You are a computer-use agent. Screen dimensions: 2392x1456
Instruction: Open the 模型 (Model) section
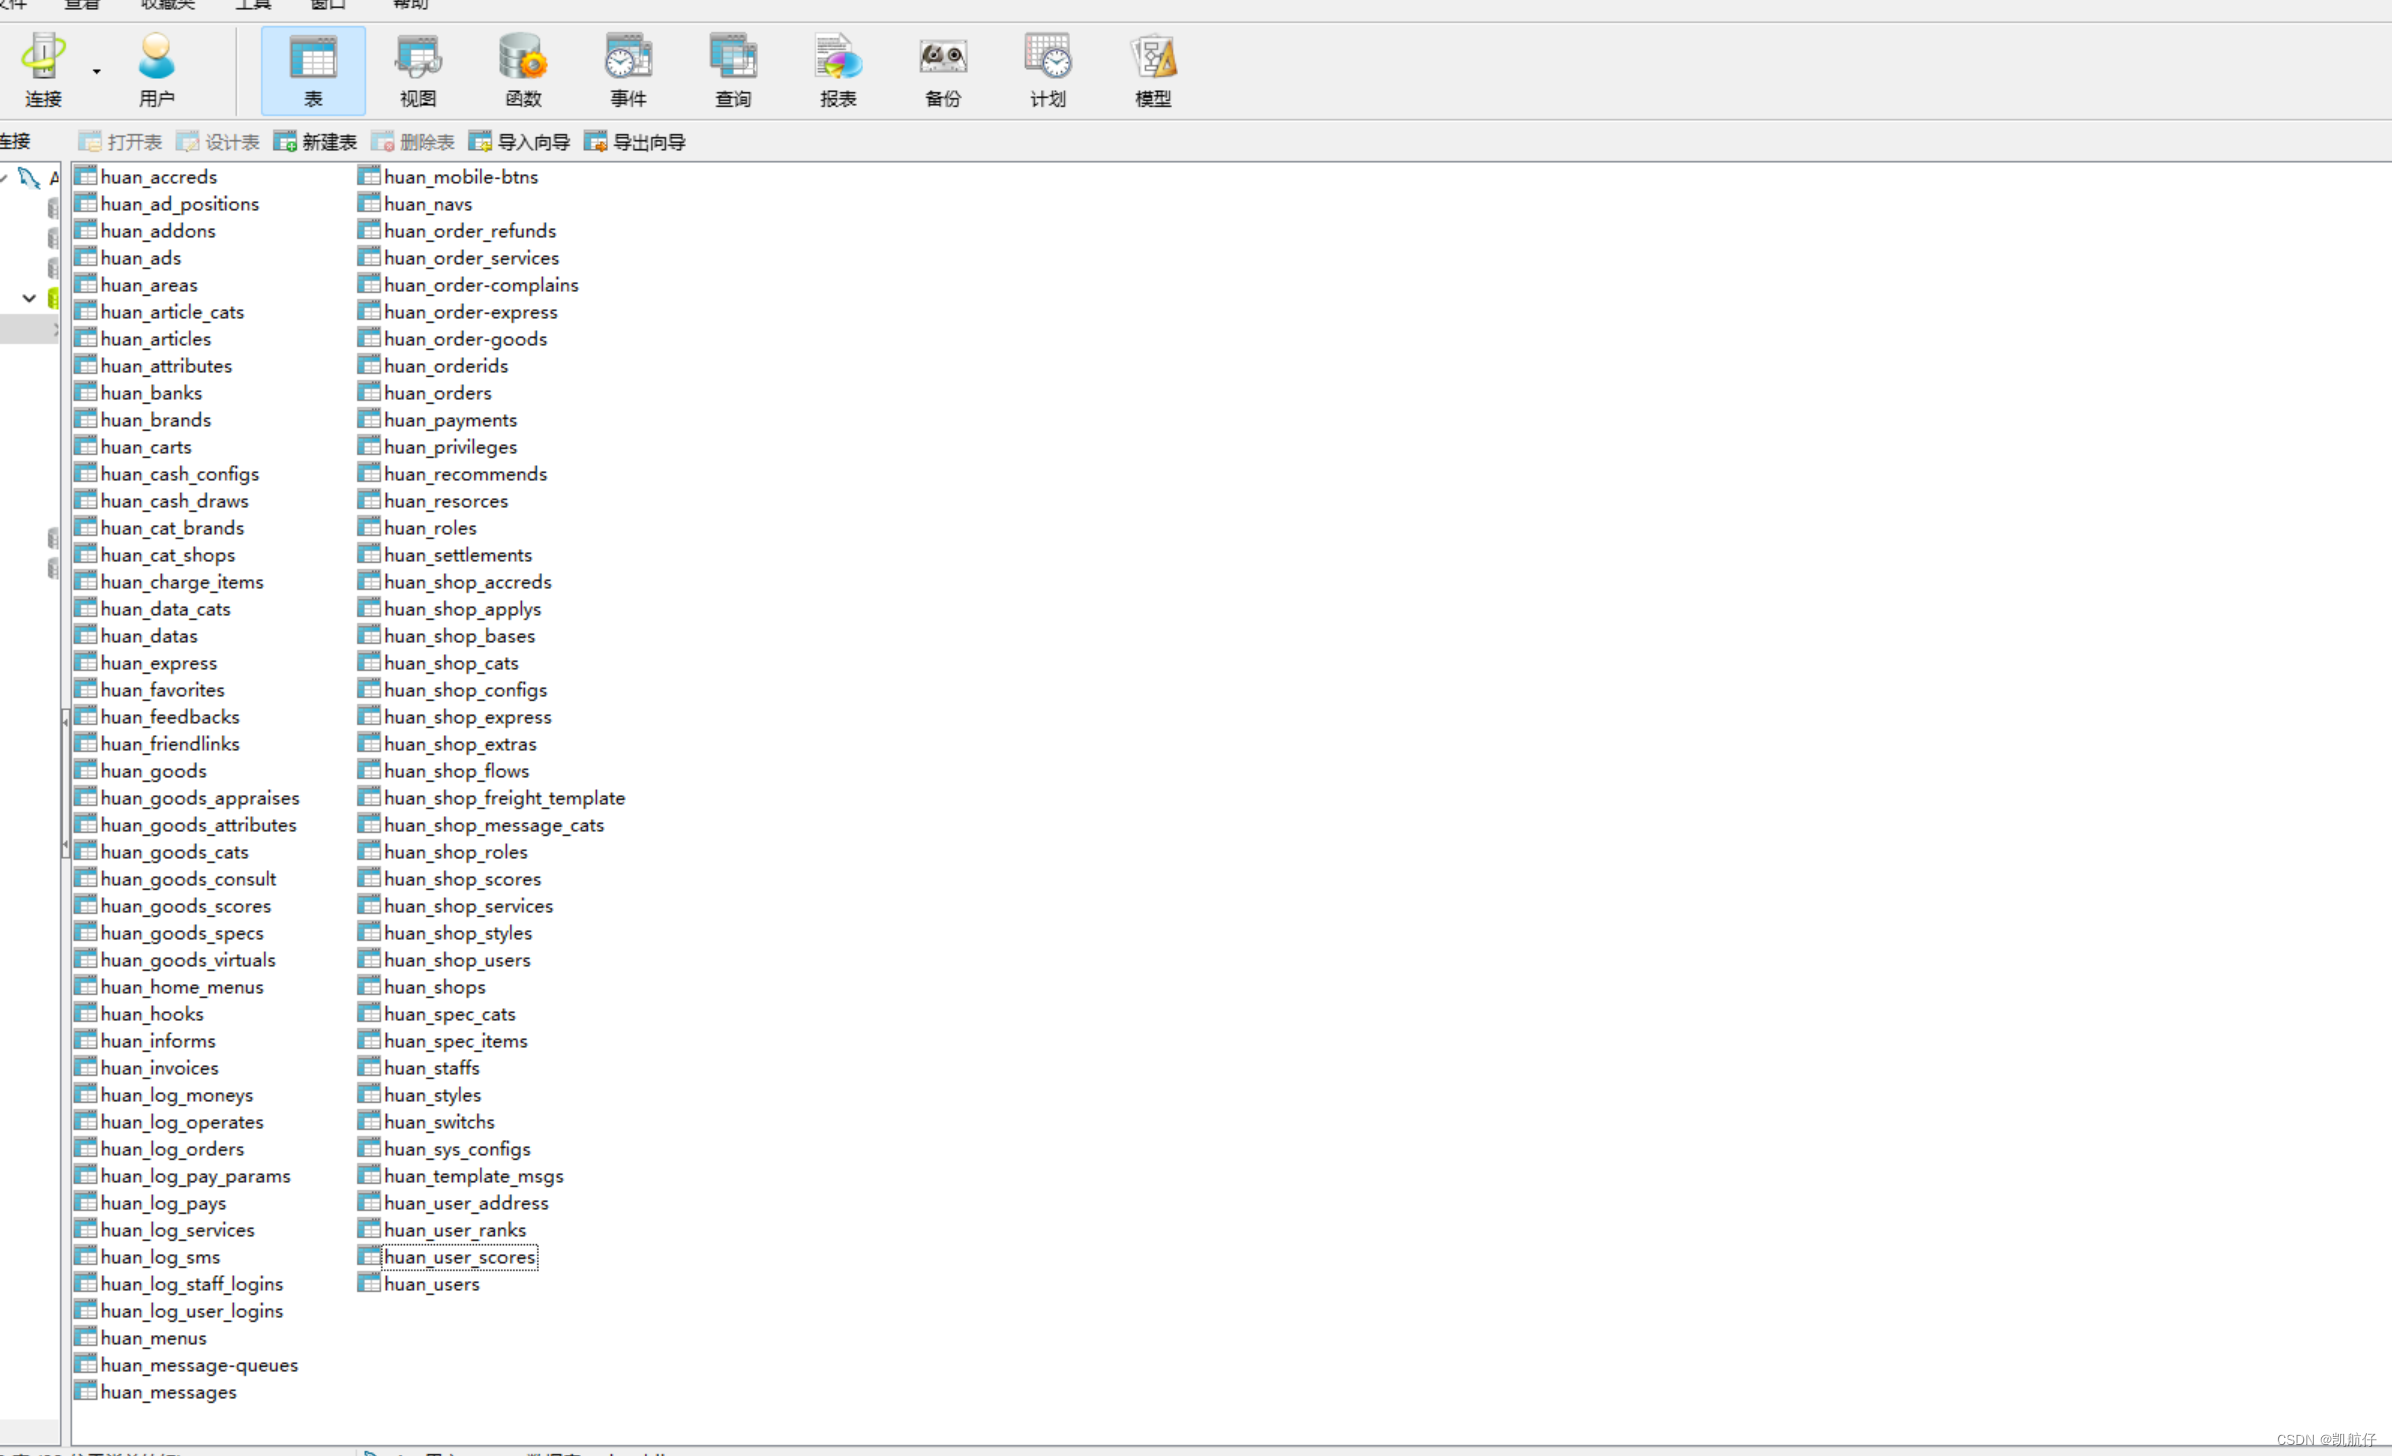(1153, 69)
